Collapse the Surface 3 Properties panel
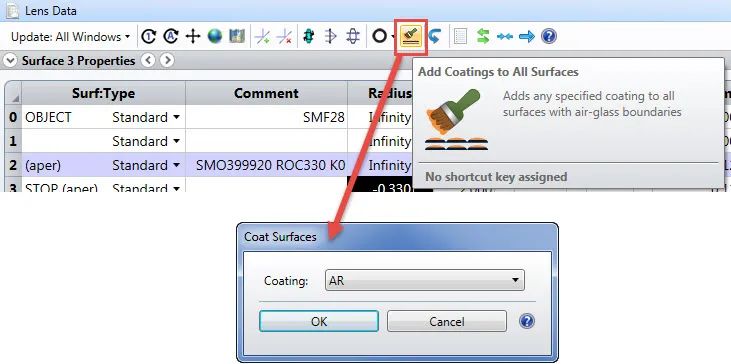 tap(12, 61)
